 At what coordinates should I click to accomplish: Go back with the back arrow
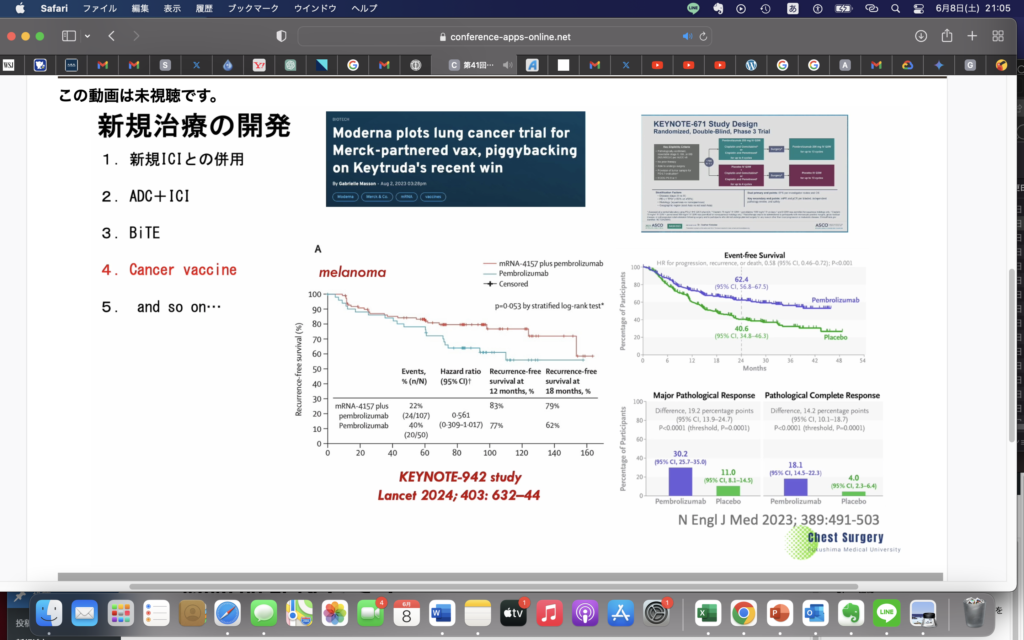(x=111, y=36)
